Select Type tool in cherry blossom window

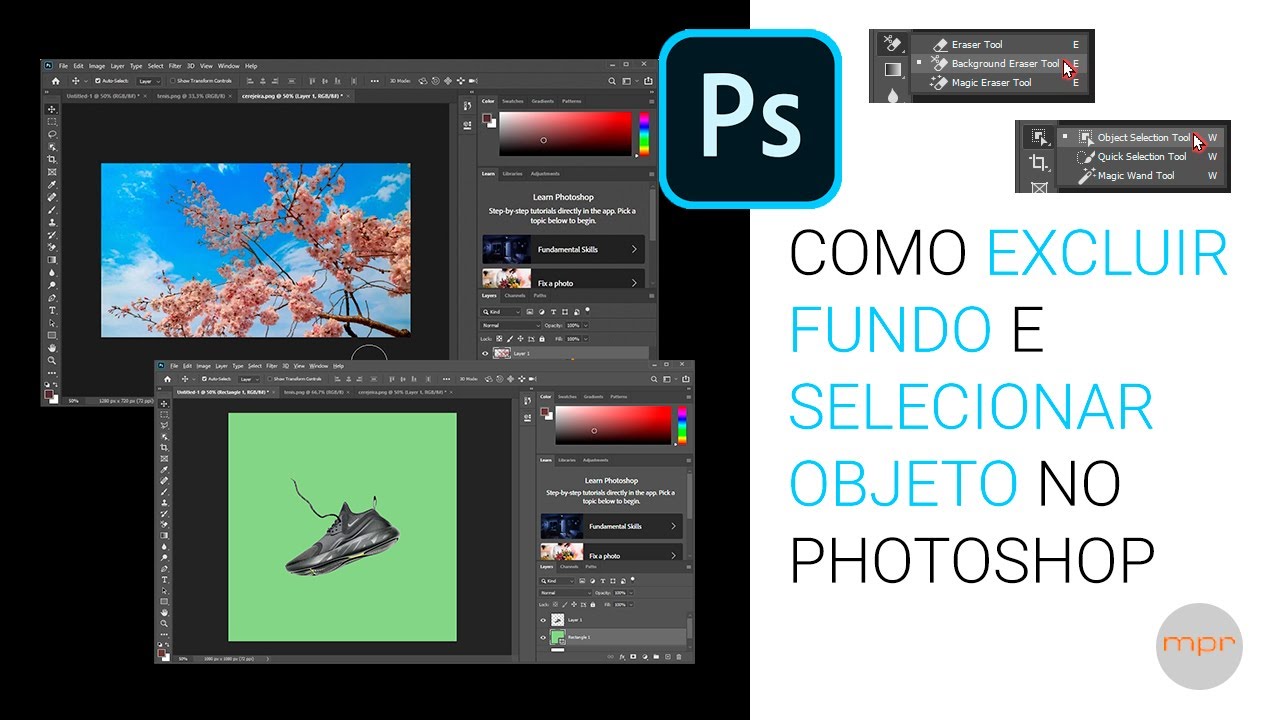click(x=52, y=310)
